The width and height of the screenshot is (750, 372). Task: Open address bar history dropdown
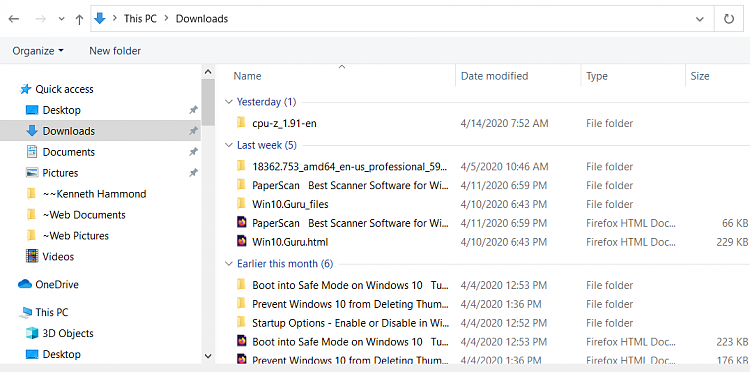pos(699,19)
